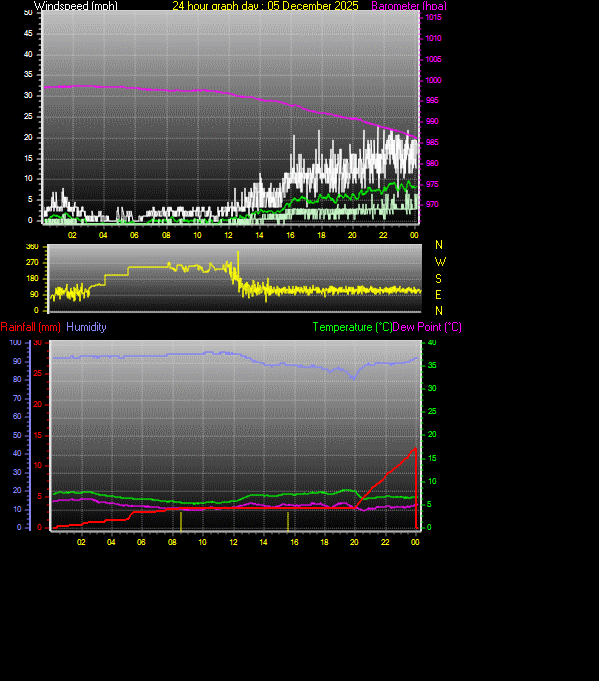Image resolution: width=599 pixels, height=681 pixels.
Task: Click the Temperature (°C) legend label
Action: coord(352,327)
